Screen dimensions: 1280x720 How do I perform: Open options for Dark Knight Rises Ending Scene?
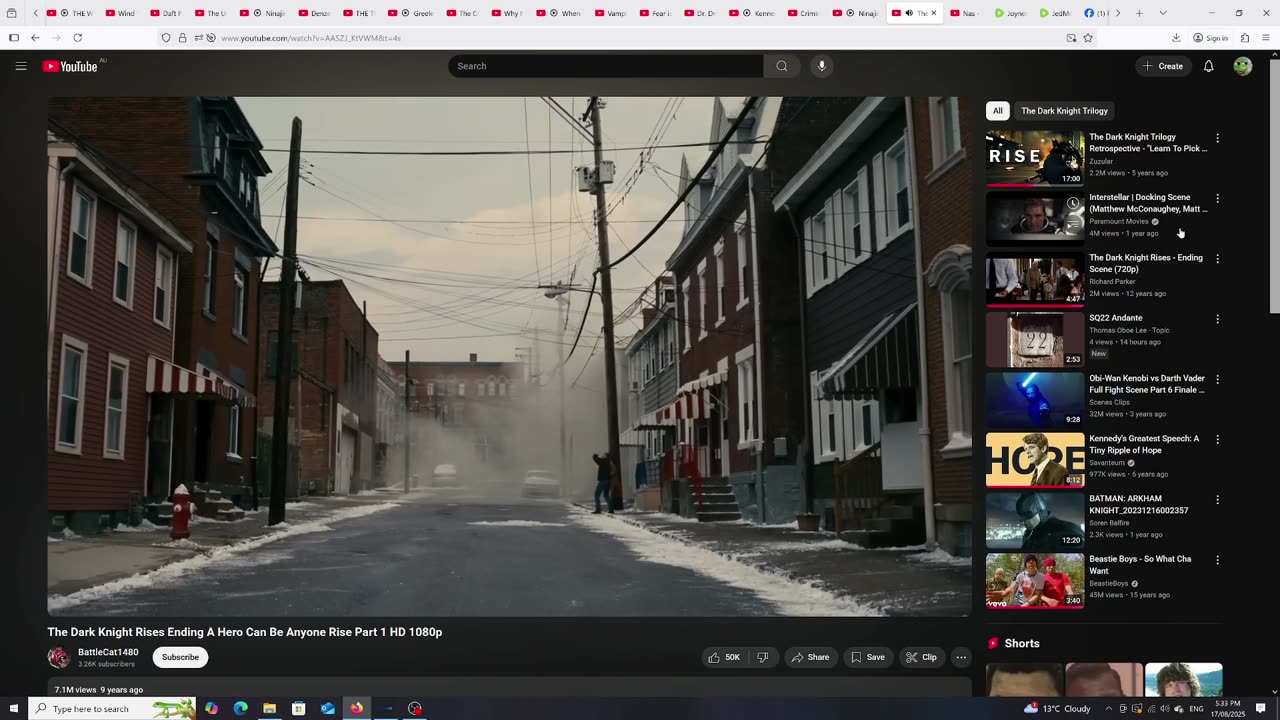(x=1217, y=258)
